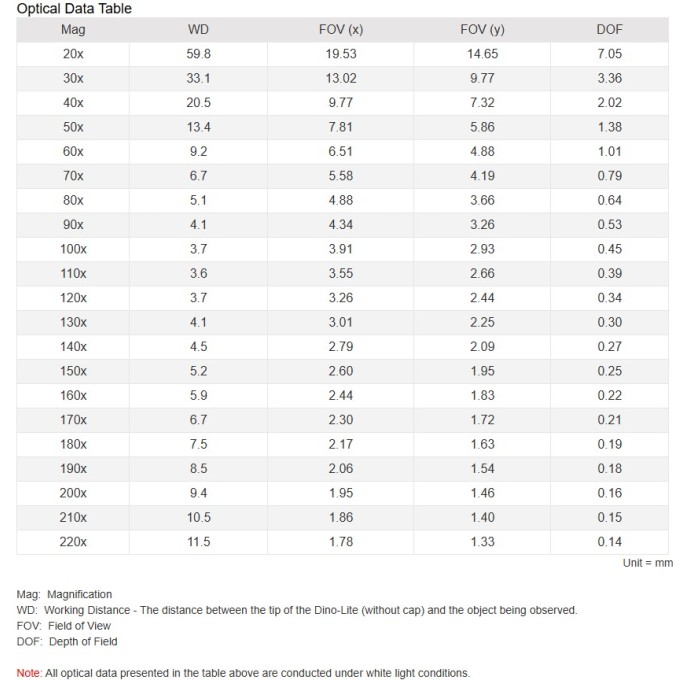The height and width of the screenshot is (680, 680).
Task: Click the Mag column header
Action: (x=73, y=29)
